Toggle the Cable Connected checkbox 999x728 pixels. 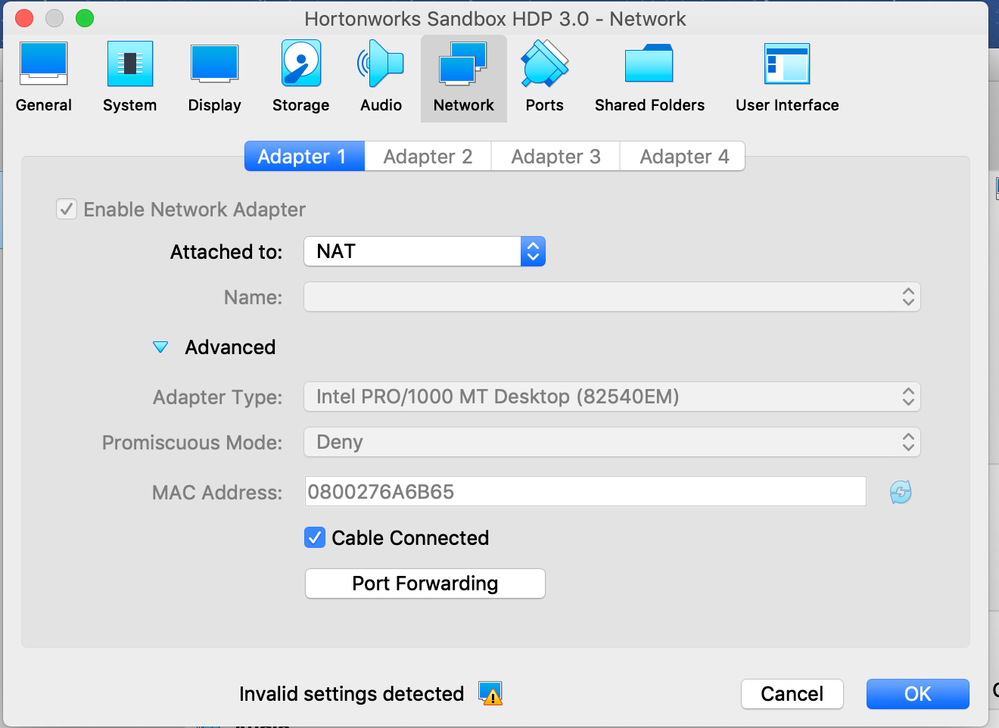click(315, 538)
